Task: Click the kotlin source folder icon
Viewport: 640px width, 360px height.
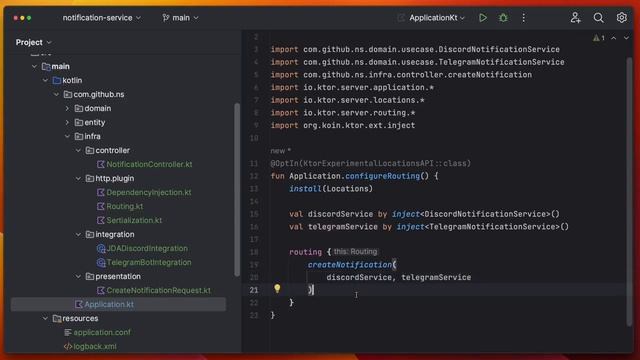Action: (57, 80)
